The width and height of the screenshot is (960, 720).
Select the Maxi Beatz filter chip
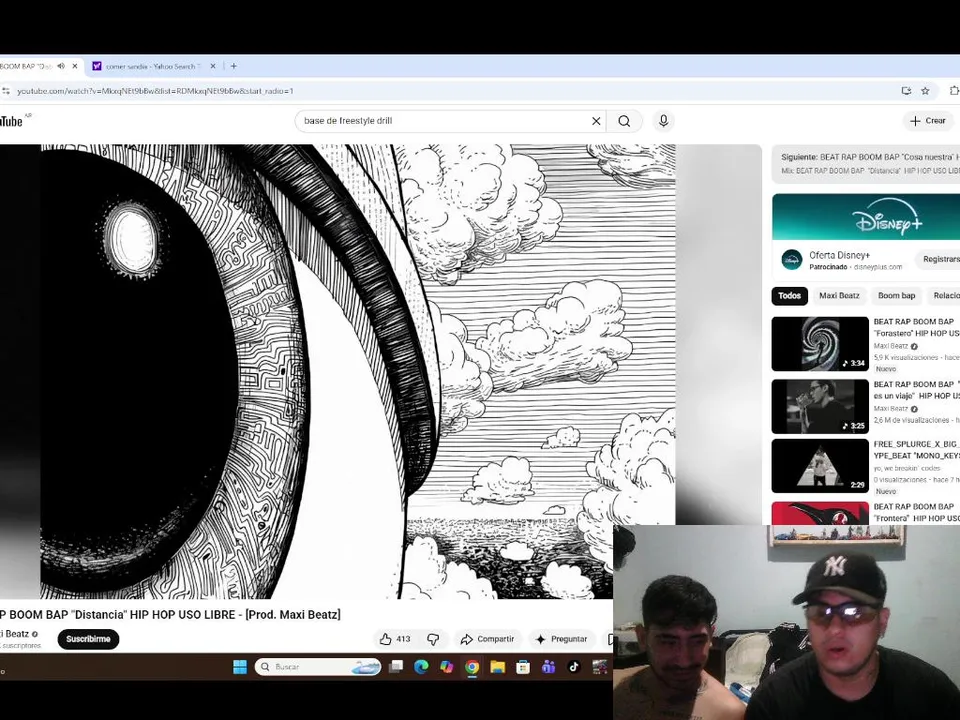click(x=839, y=296)
